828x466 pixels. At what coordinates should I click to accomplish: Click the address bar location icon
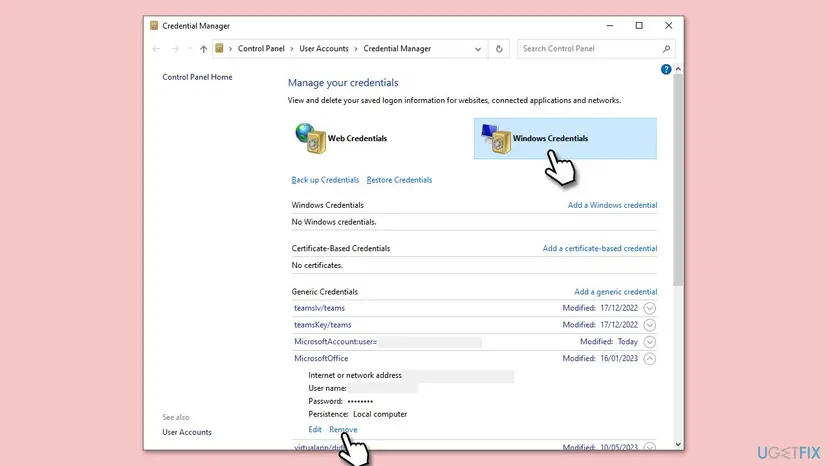219,48
